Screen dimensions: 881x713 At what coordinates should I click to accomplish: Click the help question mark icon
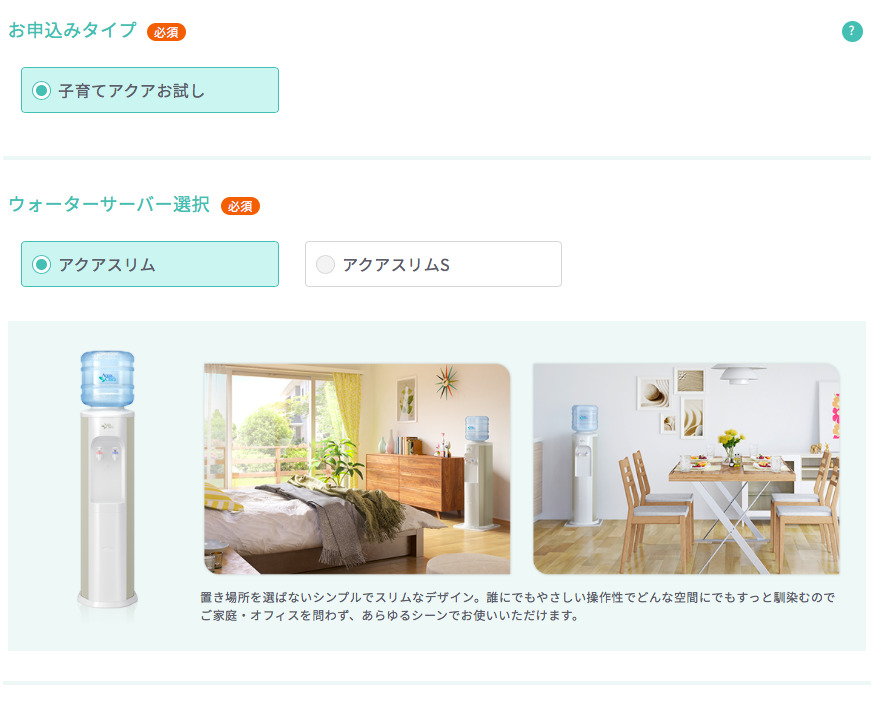tap(852, 31)
